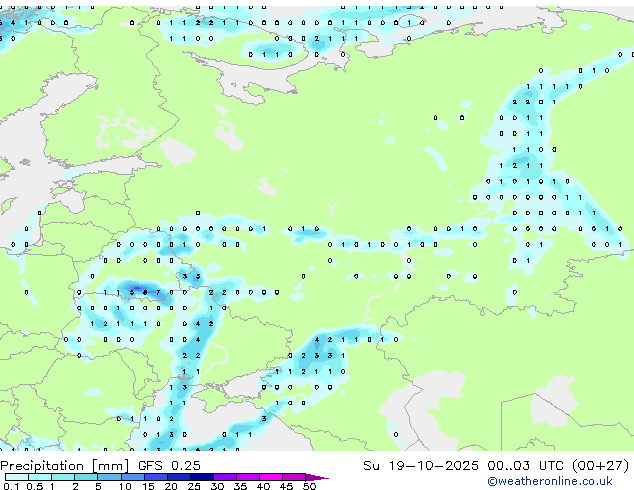
Task: Click the legend label '45'
Action: 286,486
